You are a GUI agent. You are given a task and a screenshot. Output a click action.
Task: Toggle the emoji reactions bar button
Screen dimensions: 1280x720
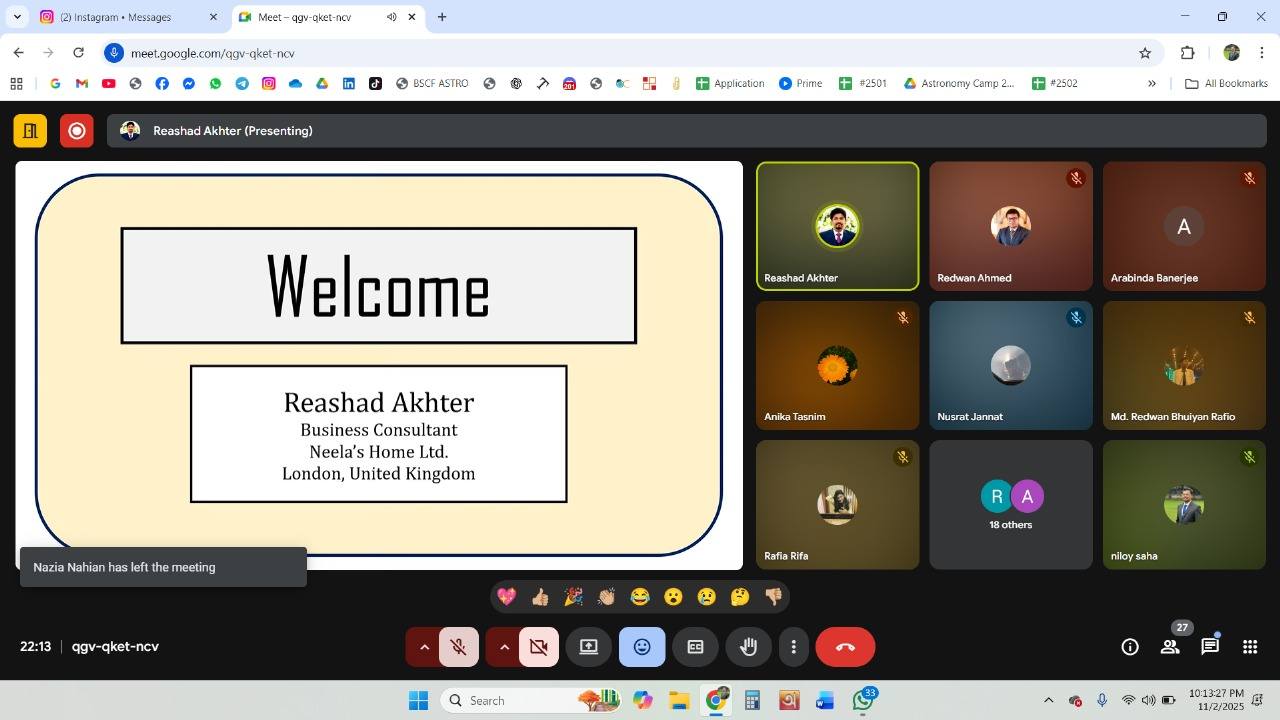tap(642, 647)
